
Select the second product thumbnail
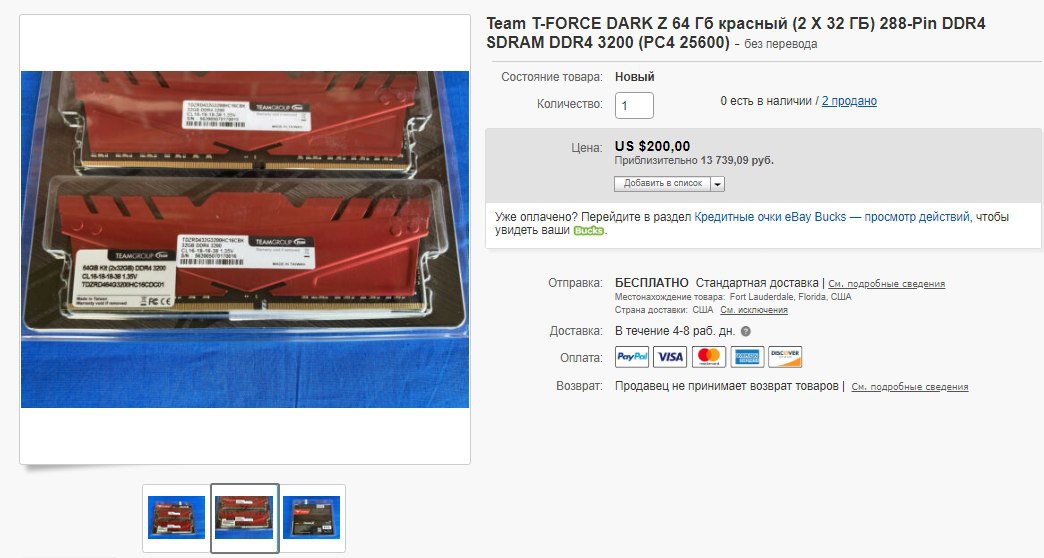(245, 518)
